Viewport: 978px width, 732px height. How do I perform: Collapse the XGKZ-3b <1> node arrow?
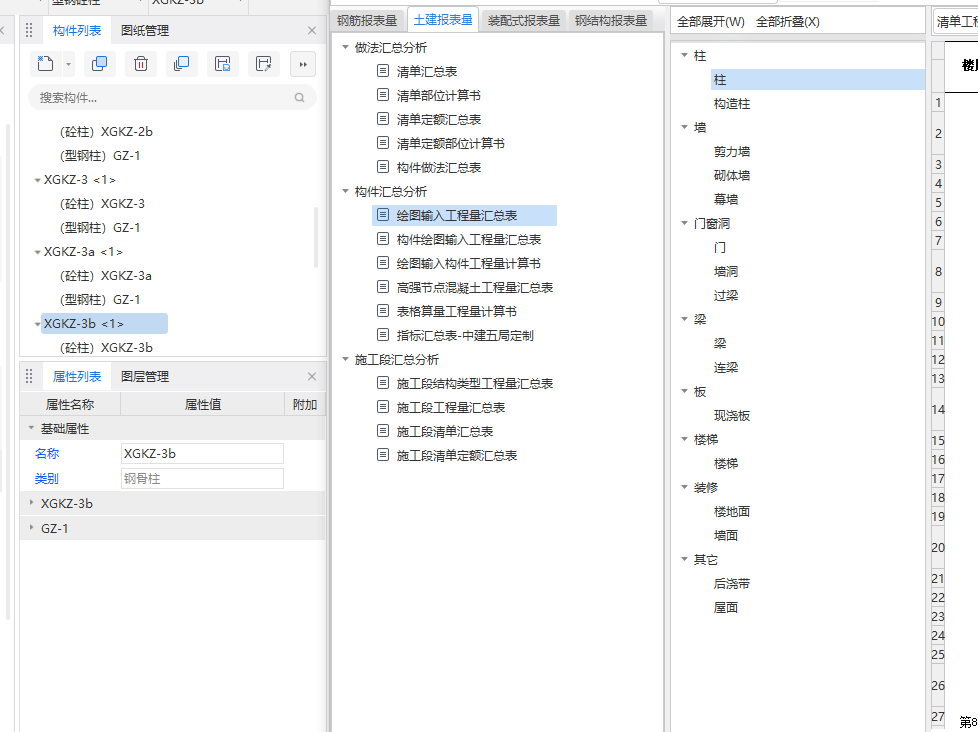click(x=37, y=324)
